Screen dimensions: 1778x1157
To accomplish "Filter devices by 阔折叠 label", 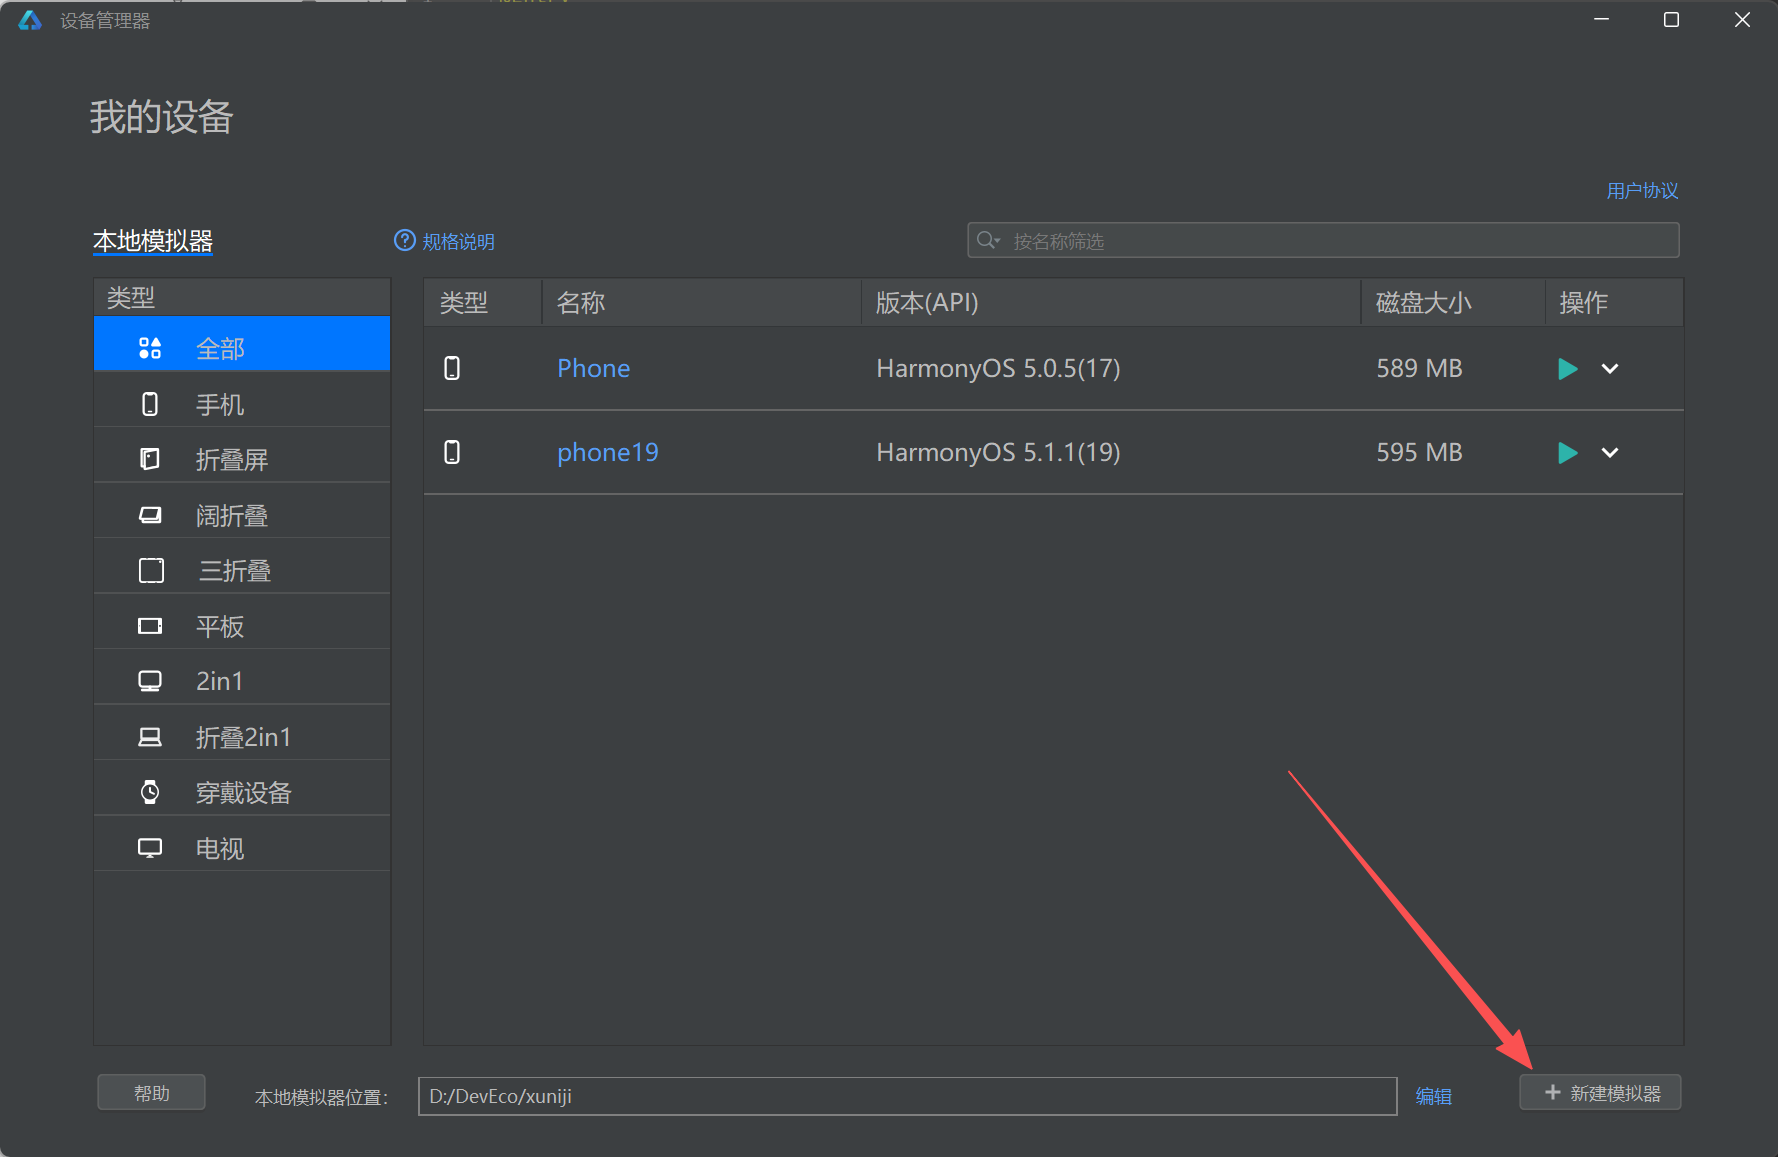I will coord(232,516).
